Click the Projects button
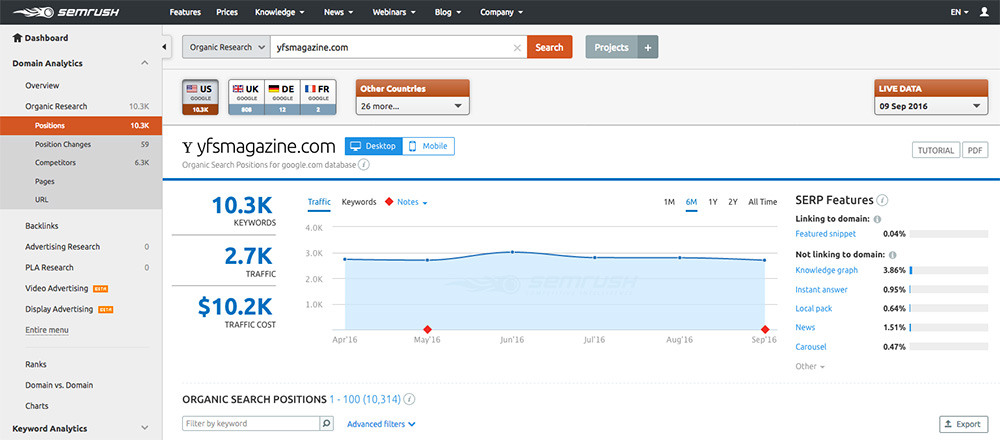The width and height of the screenshot is (1000, 440). (x=612, y=47)
